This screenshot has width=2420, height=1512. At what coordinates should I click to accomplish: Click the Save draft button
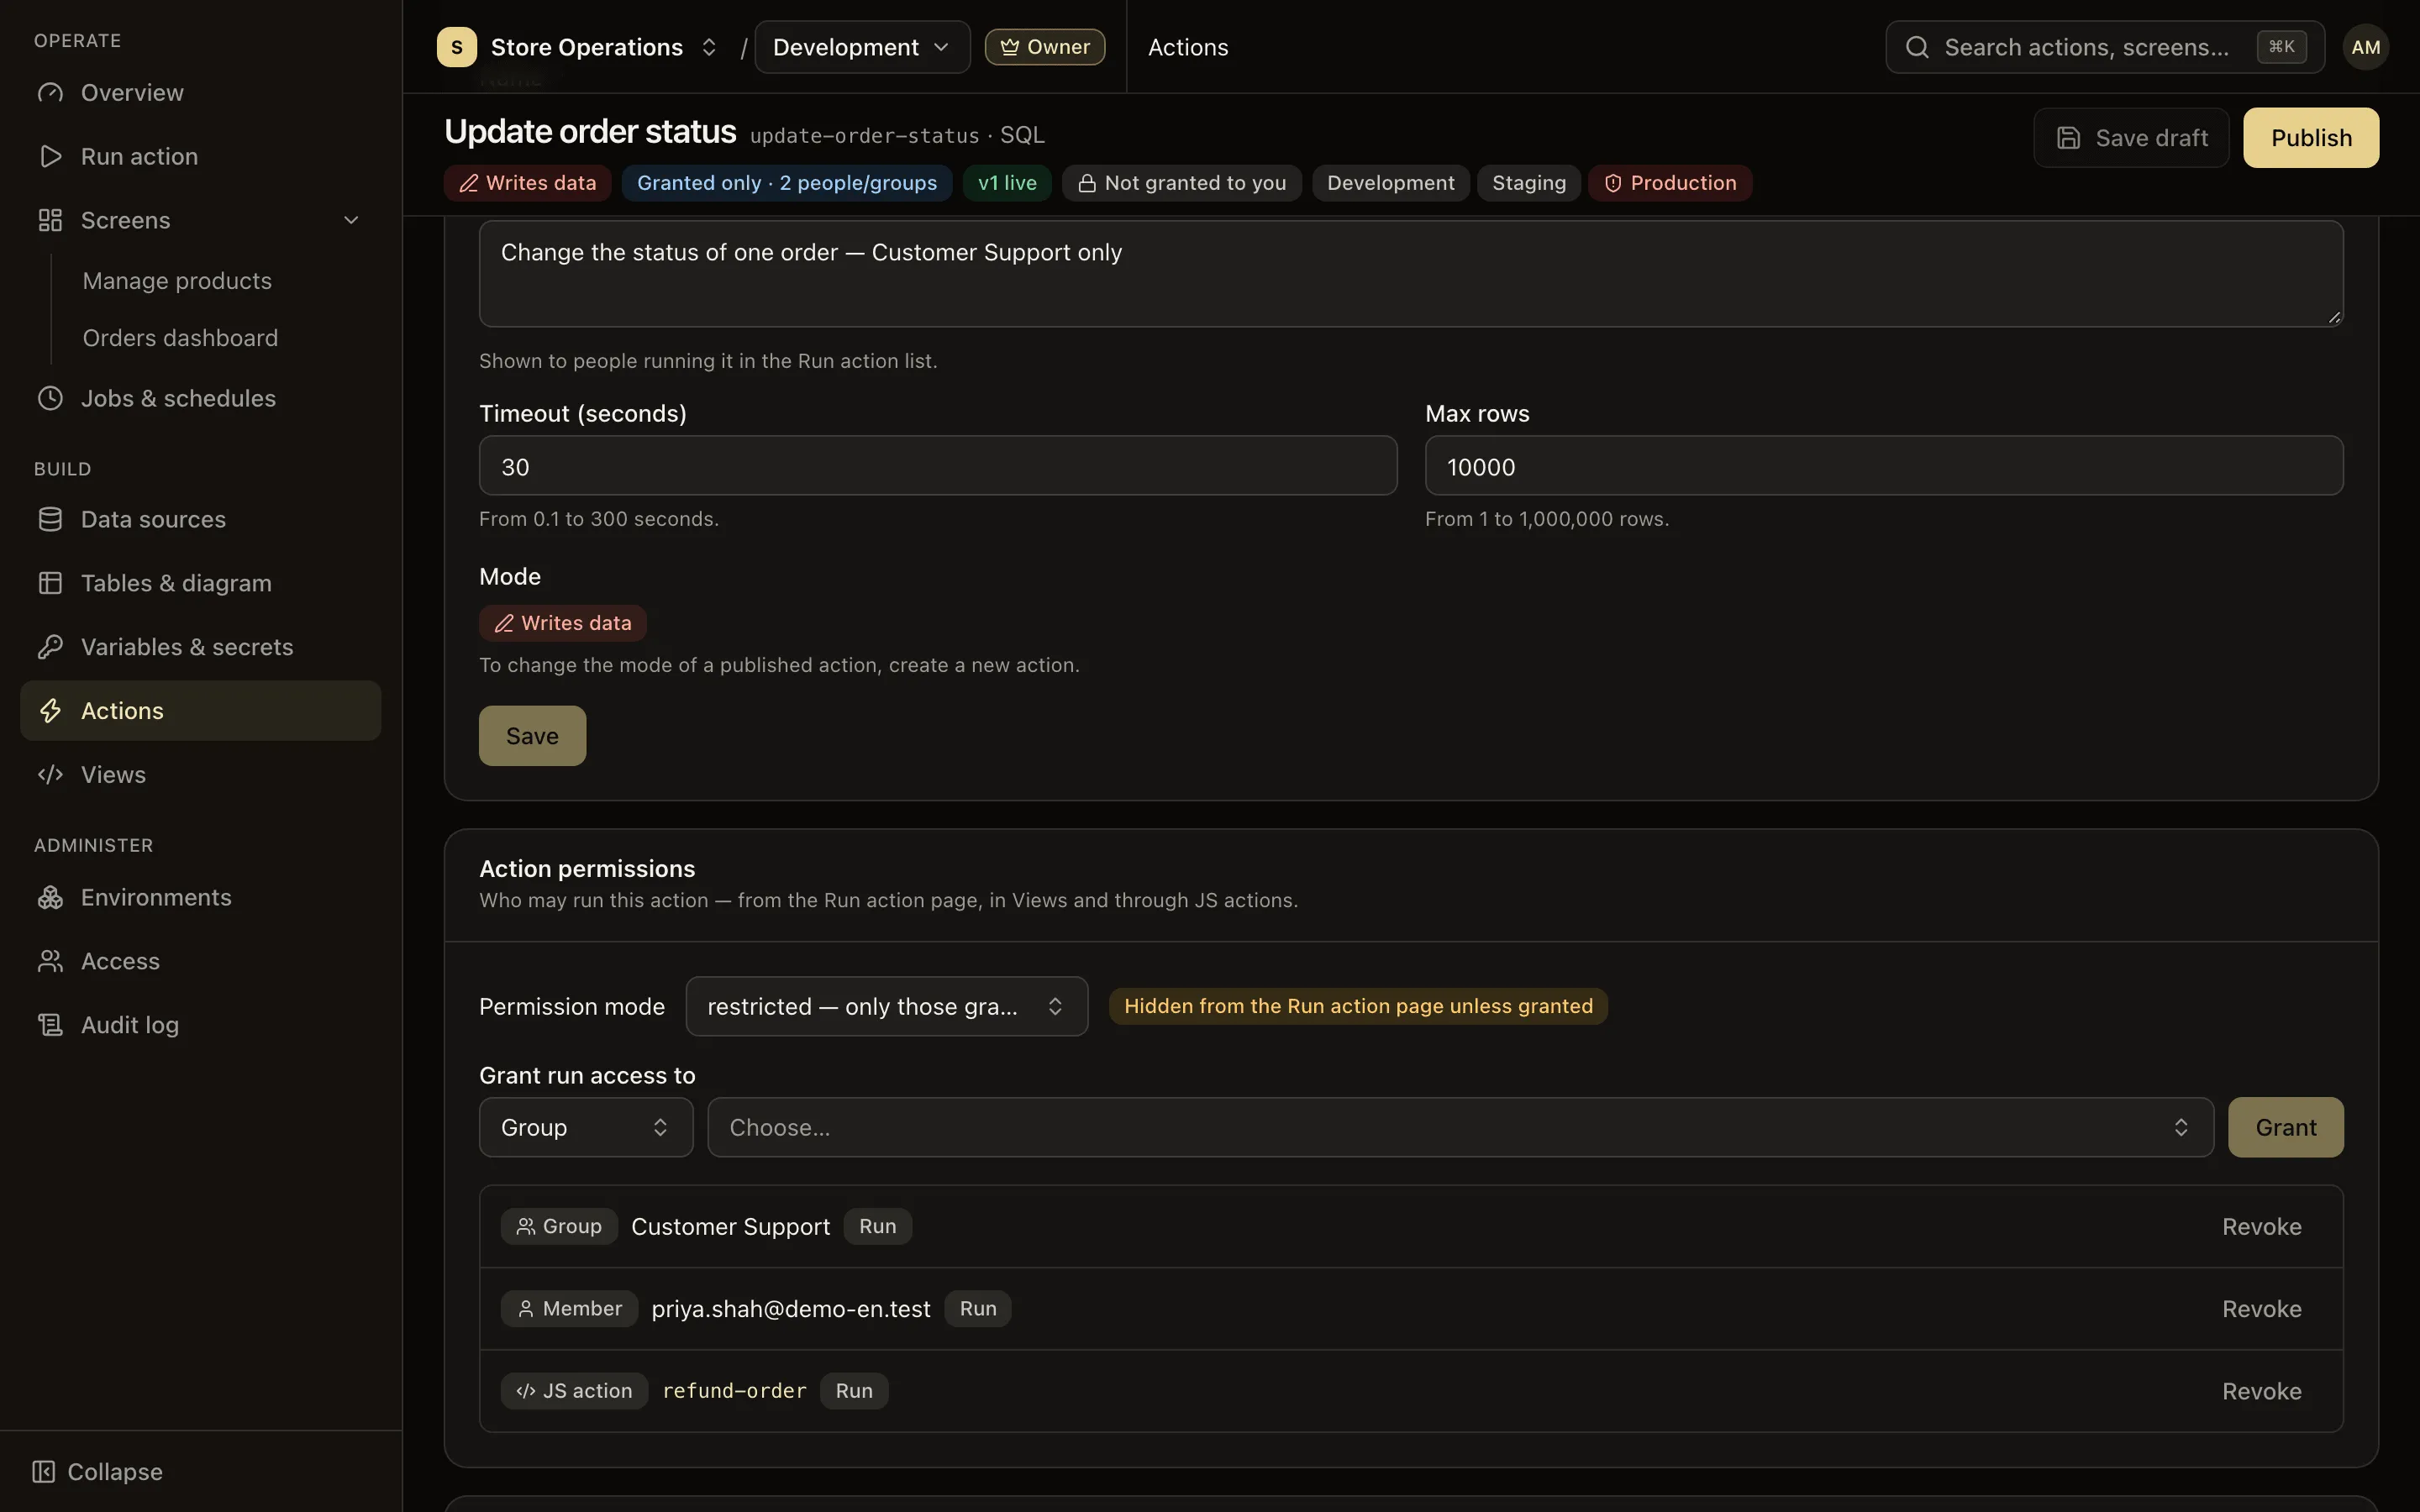coord(2131,138)
